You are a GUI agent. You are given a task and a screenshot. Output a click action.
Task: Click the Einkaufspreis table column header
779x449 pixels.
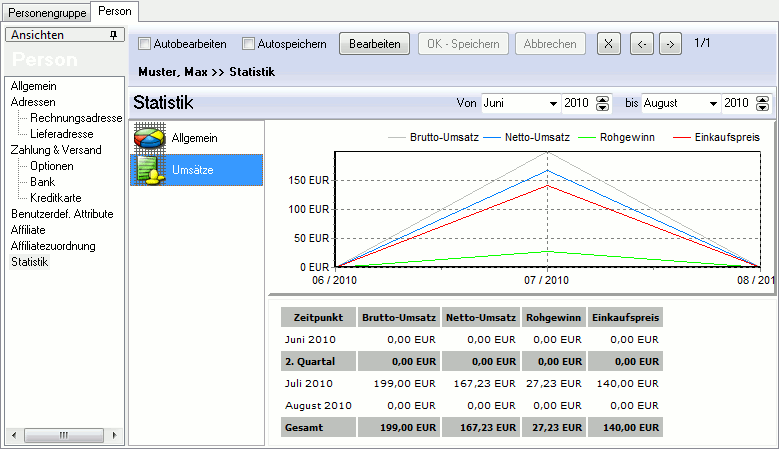click(x=625, y=317)
